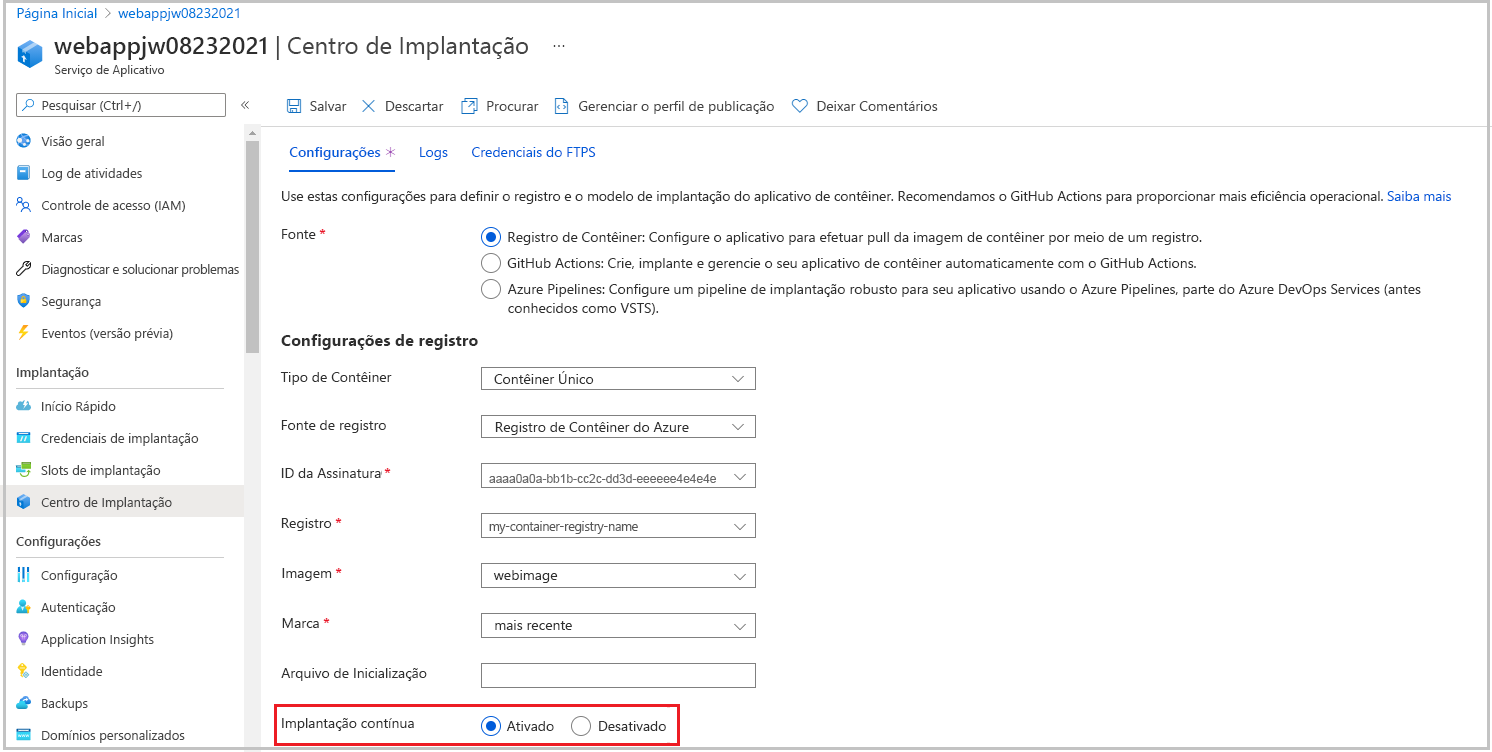Open the ID da Assinatura dropdown
Image resolution: width=1492 pixels, height=752 pixels.
(618, 477)
